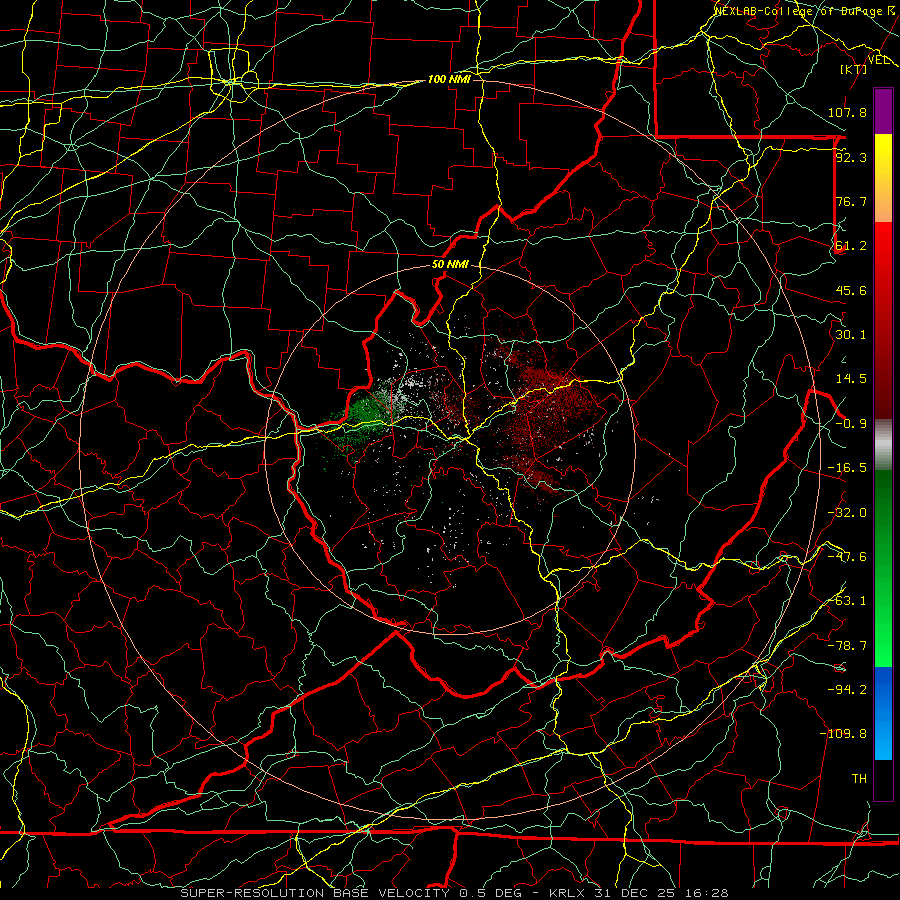Click the -32.0 velocity scale value
This screenshot has height=900, width=900.
tap(847, 513)
